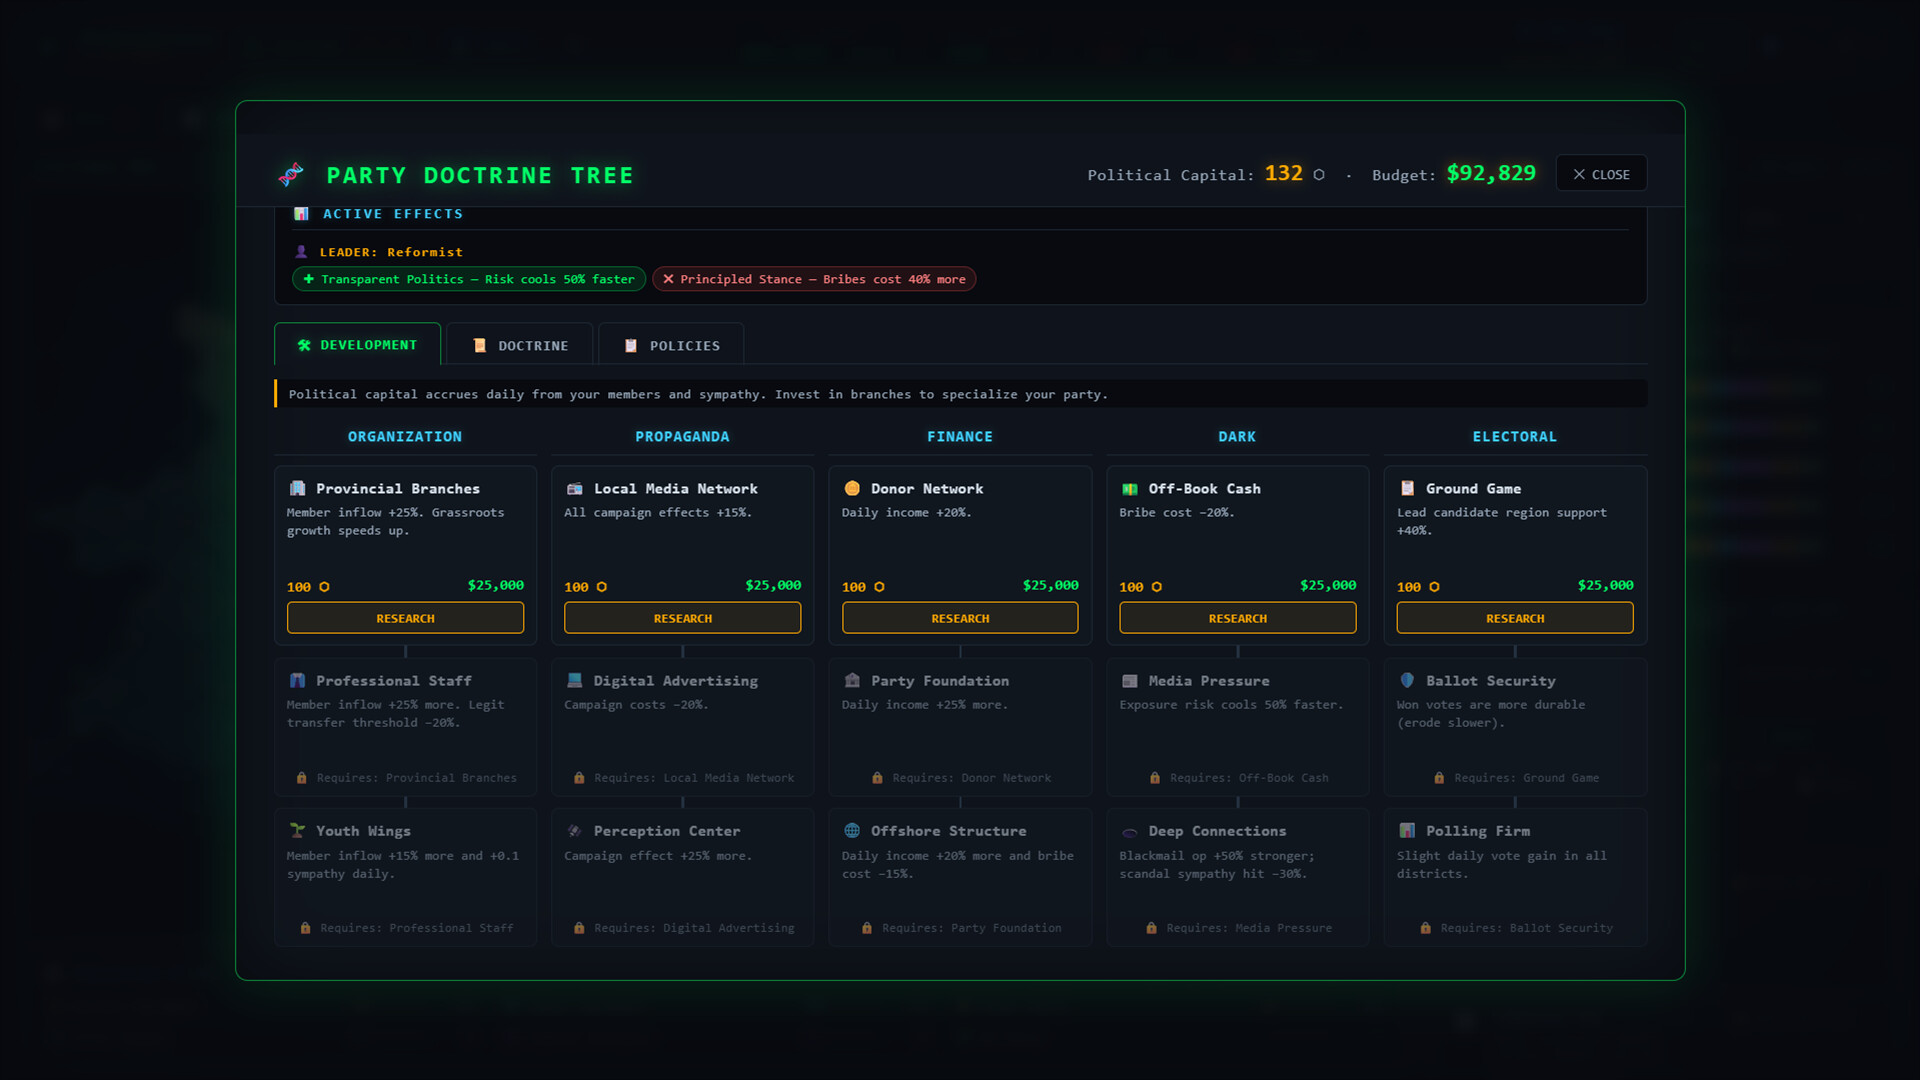Click the Principled Stance penalty badge
The image size is (1920, 1080).
point(814,279)
